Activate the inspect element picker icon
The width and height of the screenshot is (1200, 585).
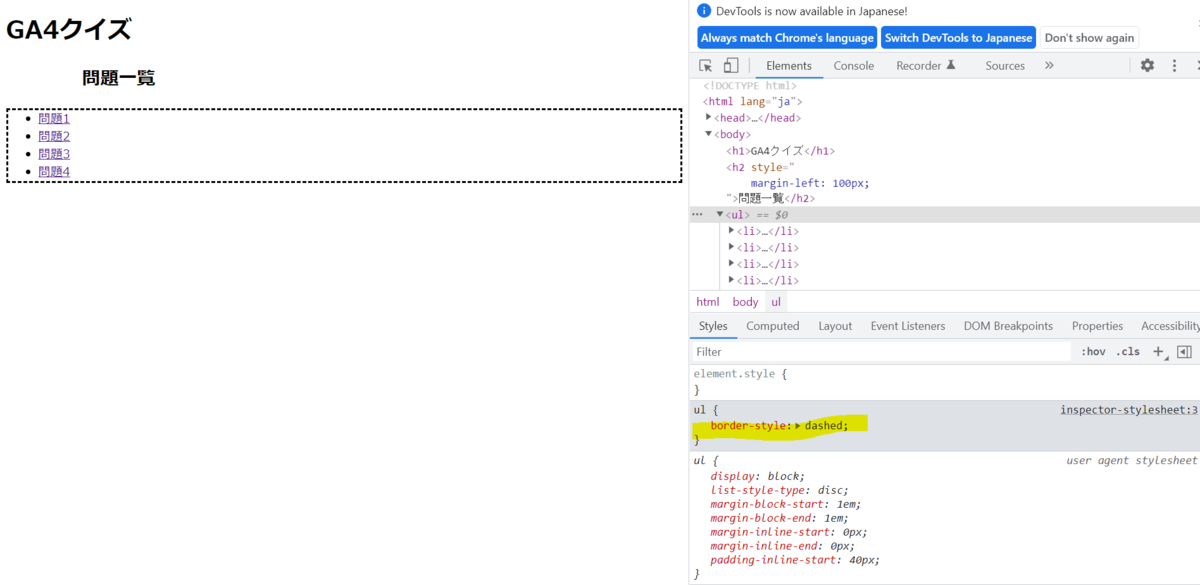[x=706, y=66]
